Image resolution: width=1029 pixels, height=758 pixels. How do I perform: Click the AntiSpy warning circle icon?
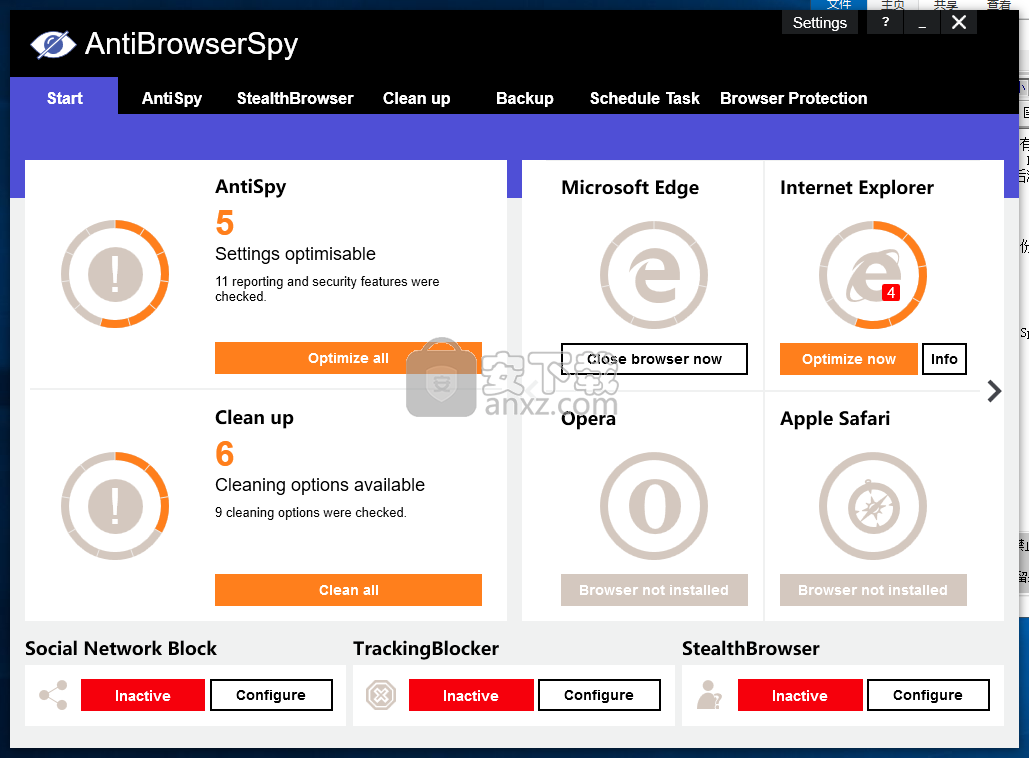(115, 274)
